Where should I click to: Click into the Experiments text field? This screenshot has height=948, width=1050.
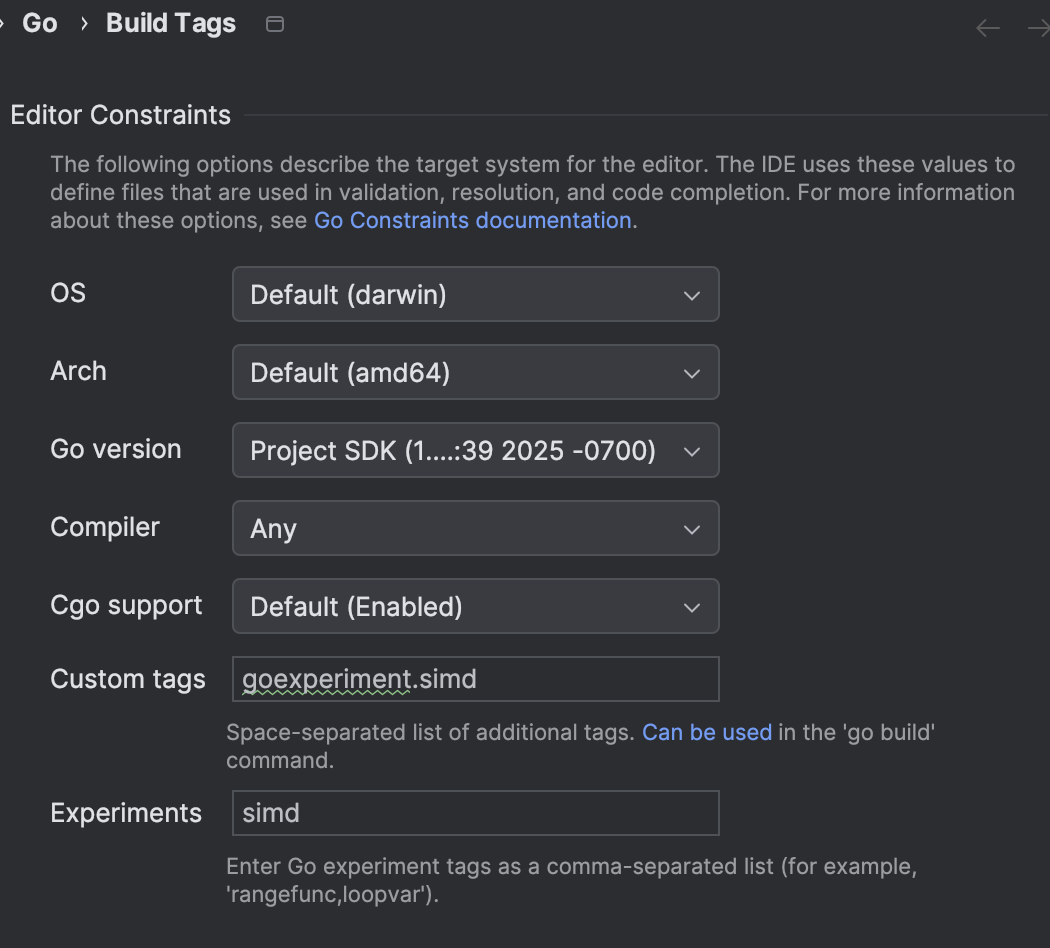(x=475, y=813)
